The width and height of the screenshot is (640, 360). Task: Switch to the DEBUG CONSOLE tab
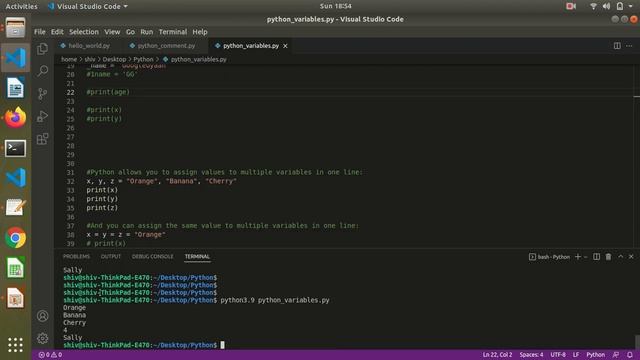coord(153,257)
